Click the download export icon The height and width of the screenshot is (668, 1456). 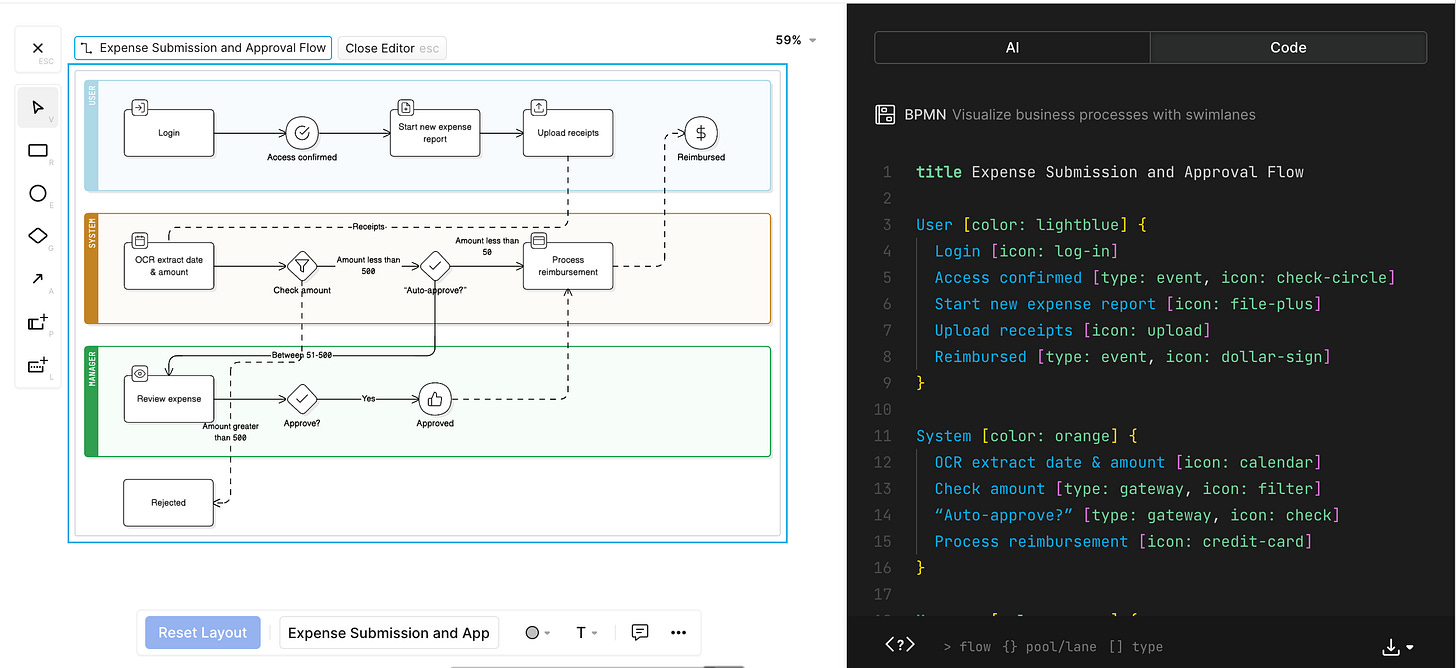(x=1390, y=647)
